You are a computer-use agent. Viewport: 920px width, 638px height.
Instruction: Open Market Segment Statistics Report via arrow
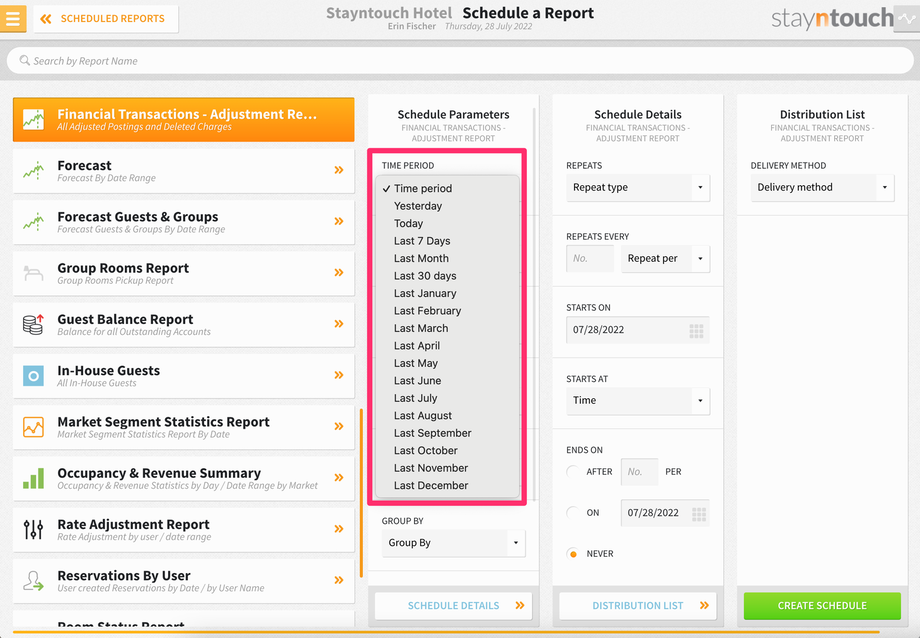point(339,426)
